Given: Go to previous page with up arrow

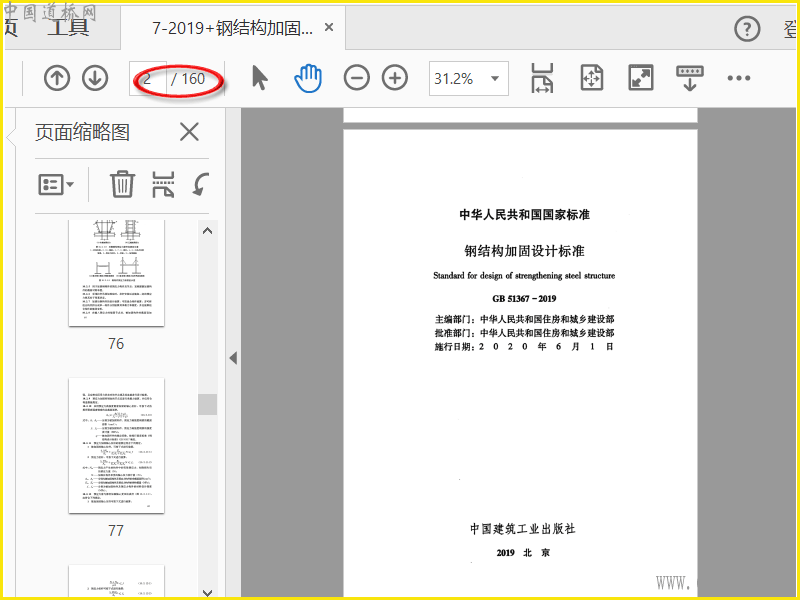Looking at the screenshot, I should click(x=57, y=79).
